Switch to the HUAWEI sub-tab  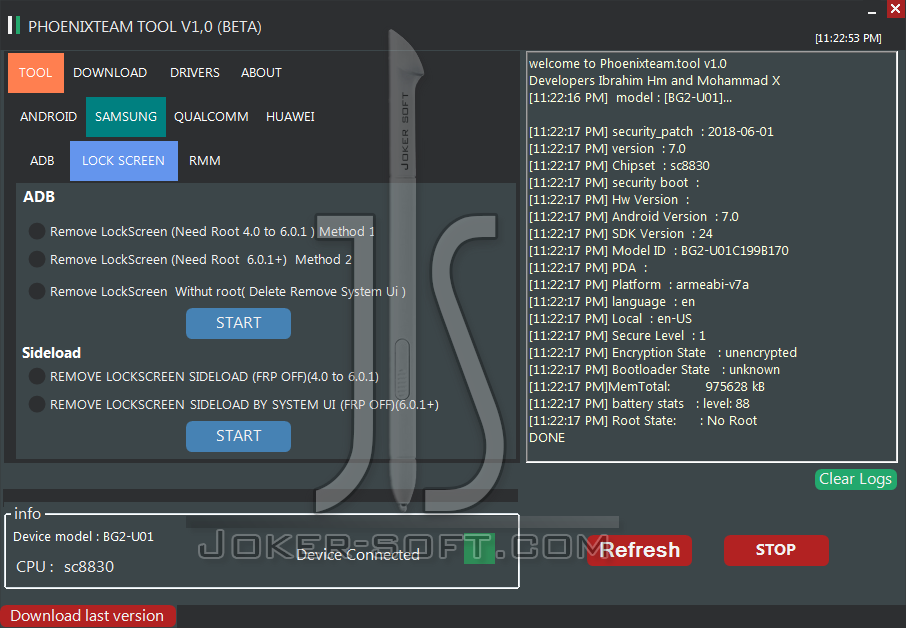point(290,117)
